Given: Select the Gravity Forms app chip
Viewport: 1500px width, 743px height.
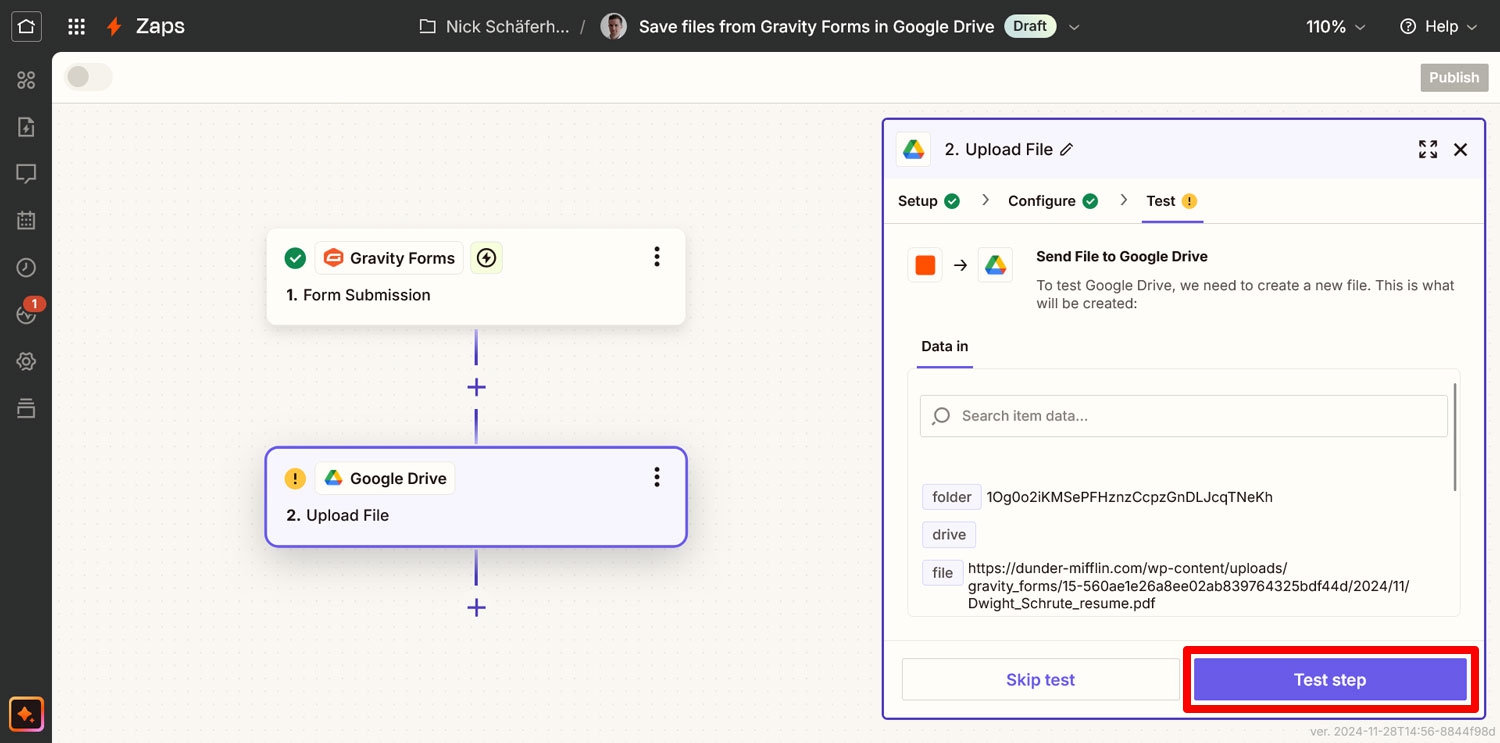Looking at the screenshot, I should pos(389,258).
